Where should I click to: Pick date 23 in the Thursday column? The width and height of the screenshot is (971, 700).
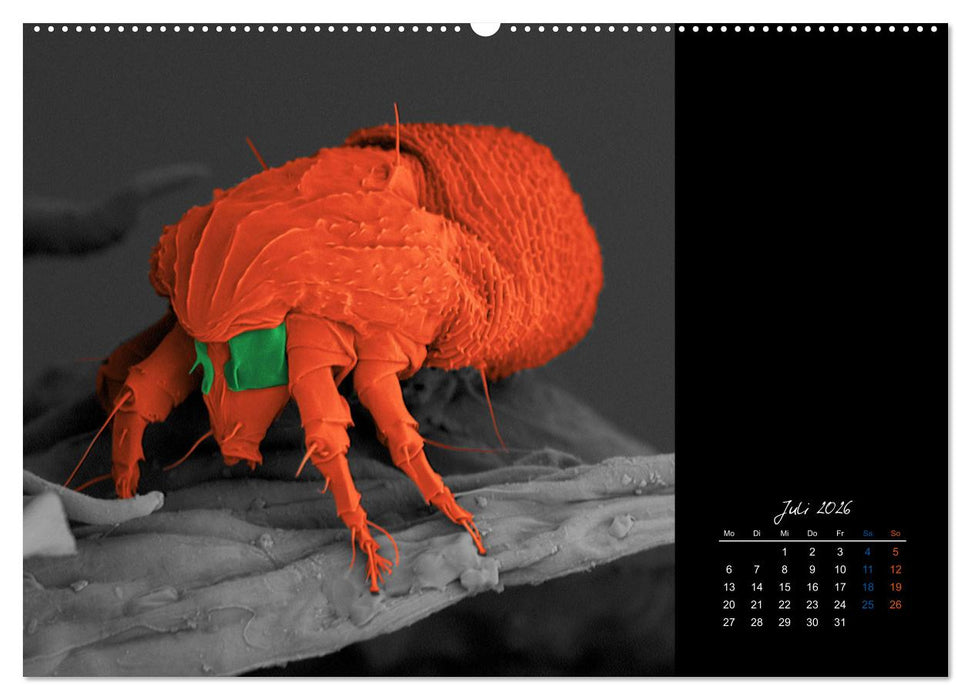pyautogui.click(x=812, y=604)
